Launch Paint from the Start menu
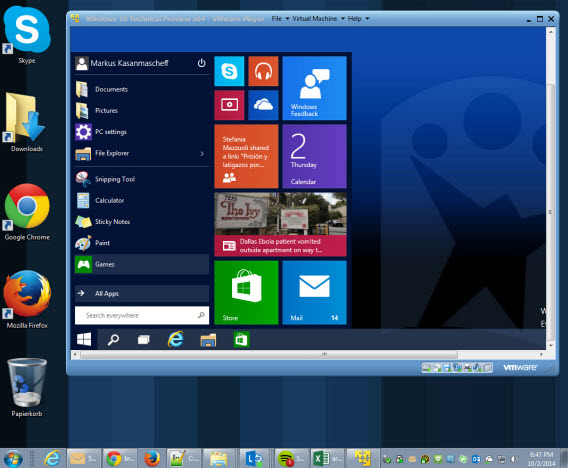 tap(142, 243)
